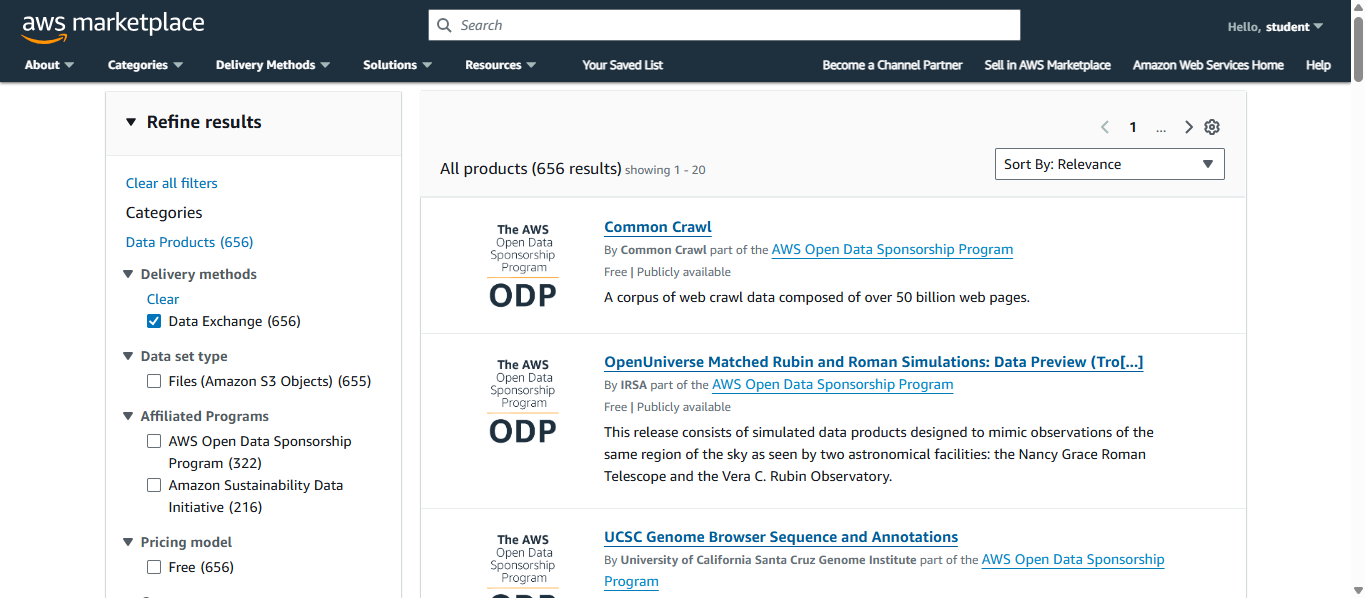Click the pagination ellipsis
The width and height of the screenshot is (1365, 598).
1161,128
